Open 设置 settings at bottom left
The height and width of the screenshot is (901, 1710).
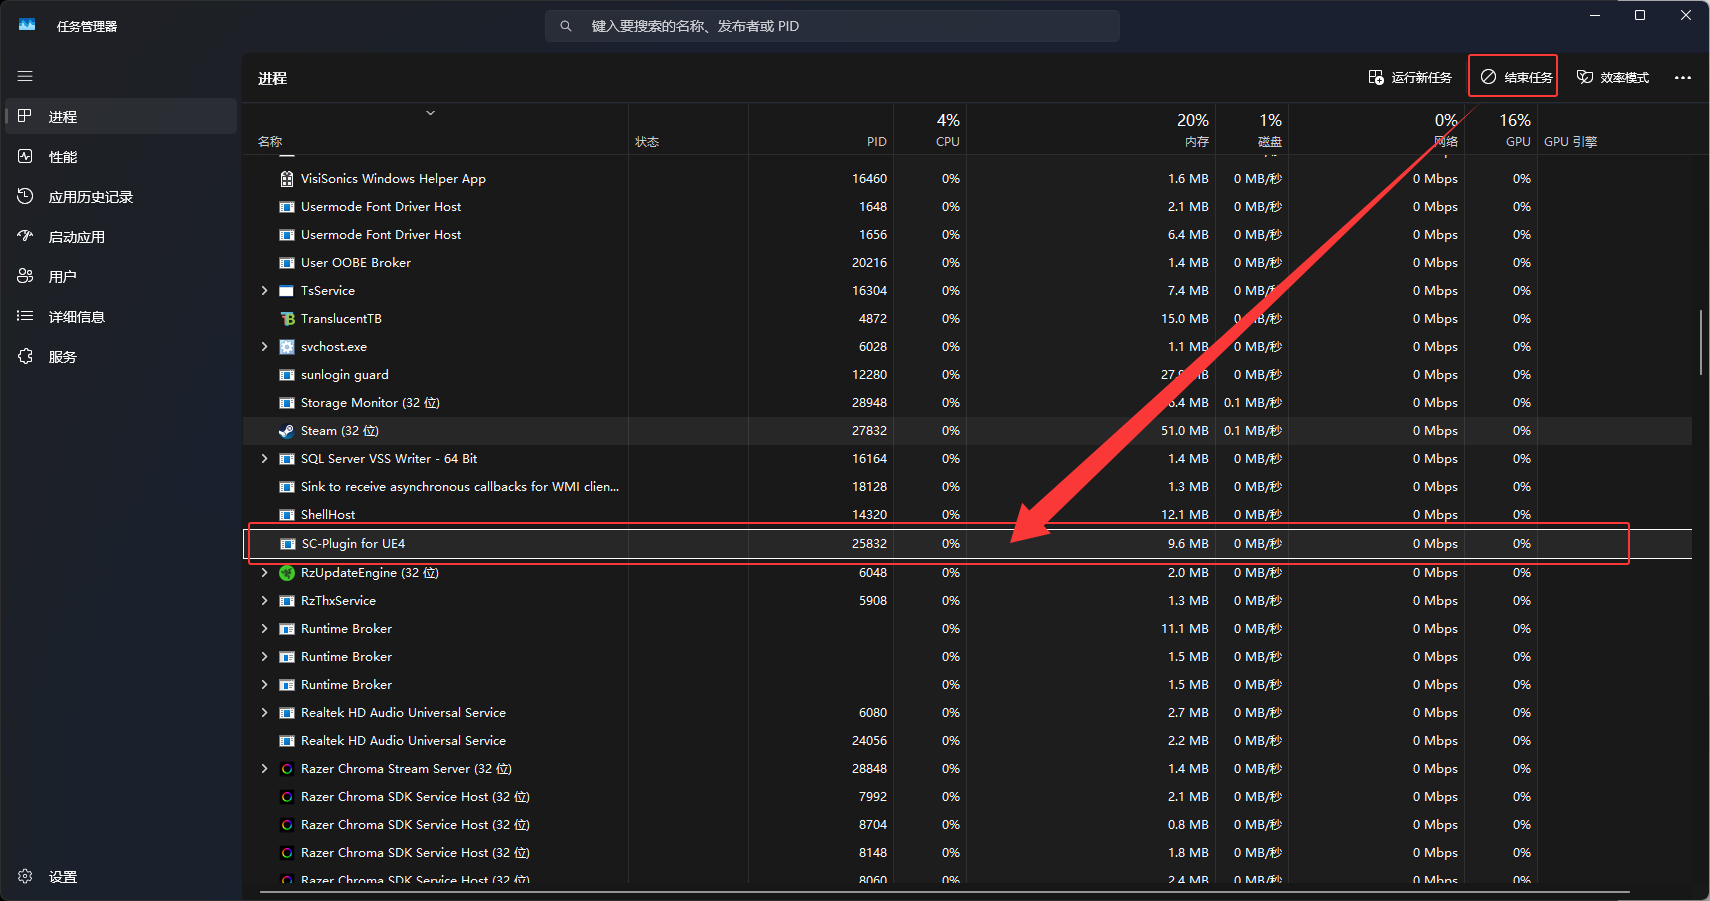point(121,876)
